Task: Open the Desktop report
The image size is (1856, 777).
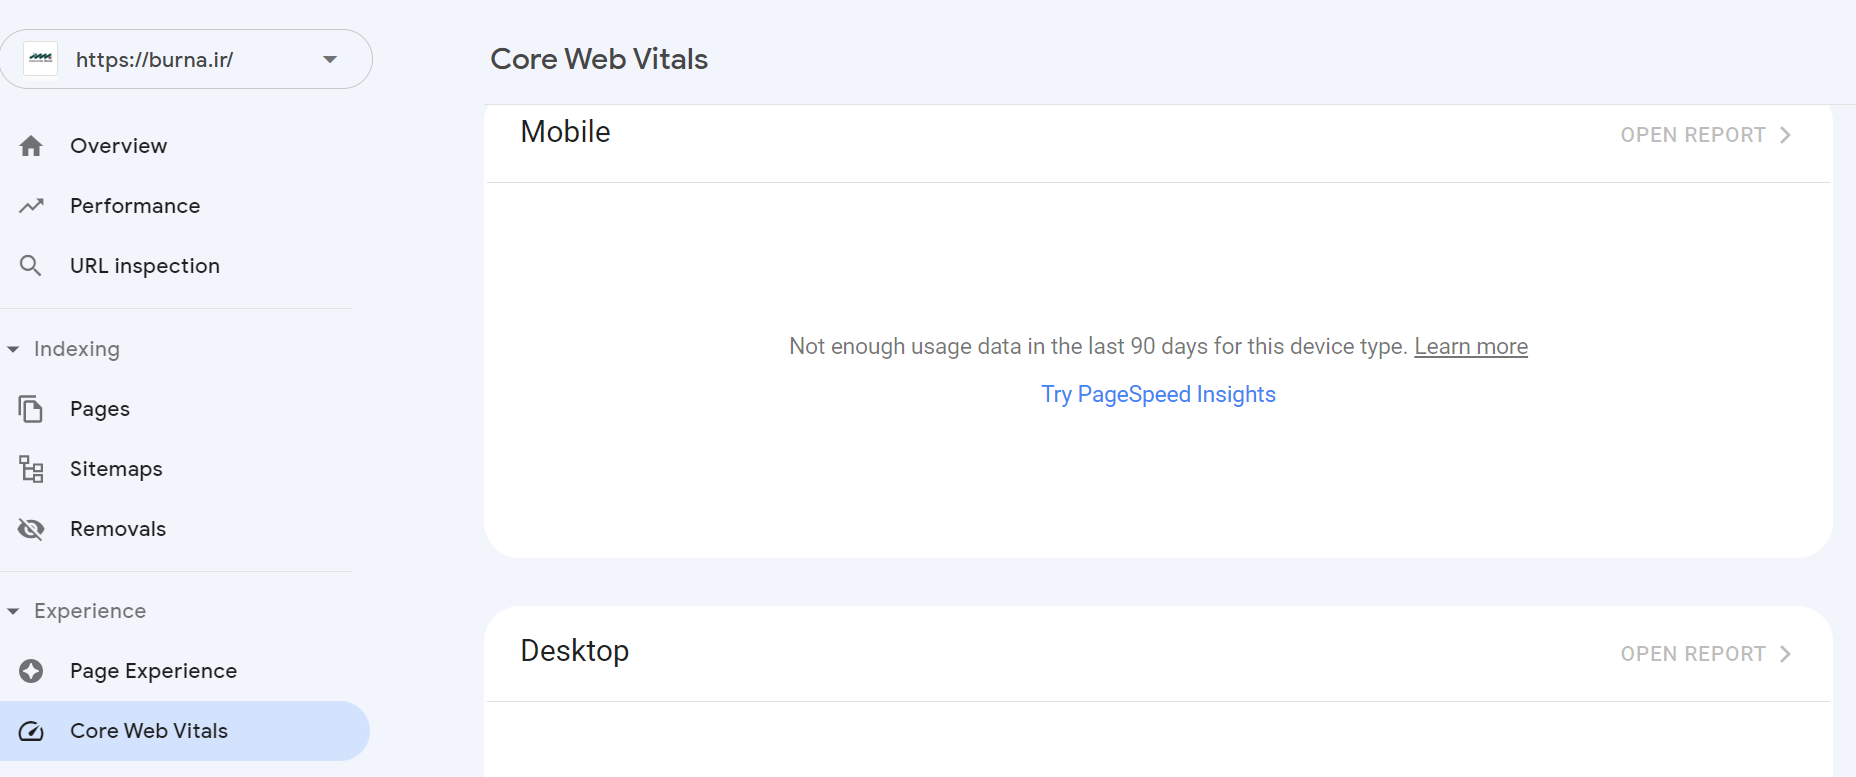Action: pyautogui.click(x=1704, y=654)
